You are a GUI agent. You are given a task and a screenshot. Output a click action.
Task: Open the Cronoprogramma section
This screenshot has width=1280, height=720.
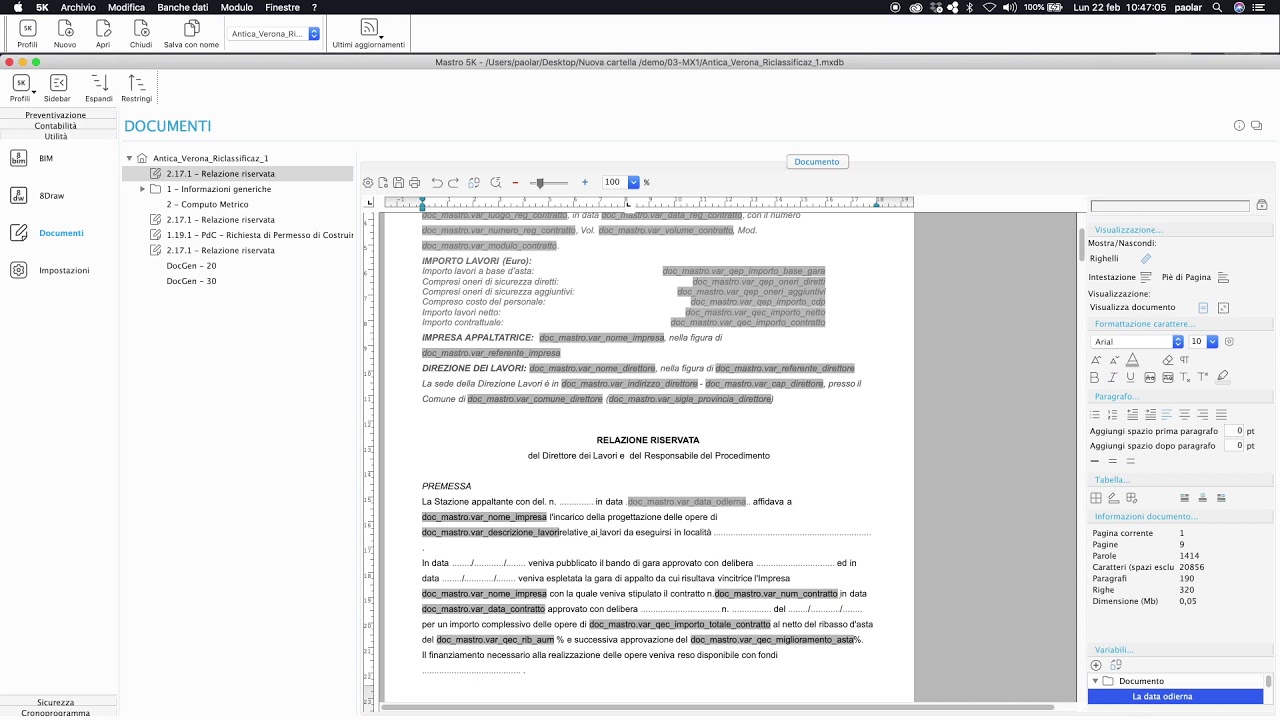[x=56, y=713]
